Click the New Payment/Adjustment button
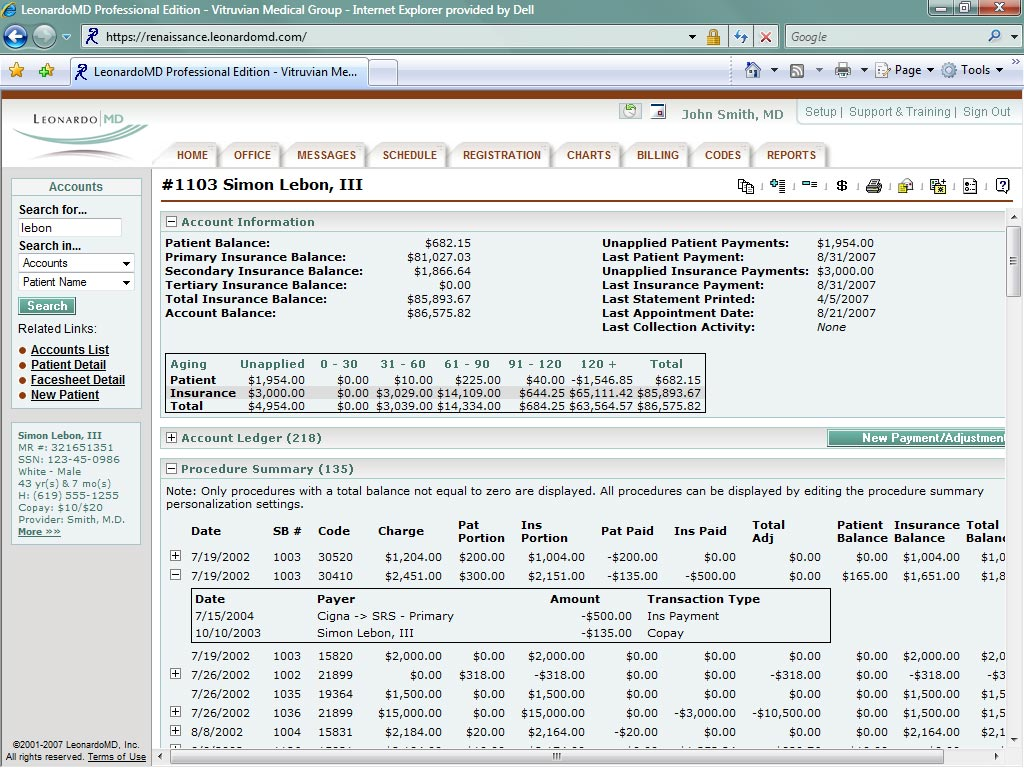 915,438
